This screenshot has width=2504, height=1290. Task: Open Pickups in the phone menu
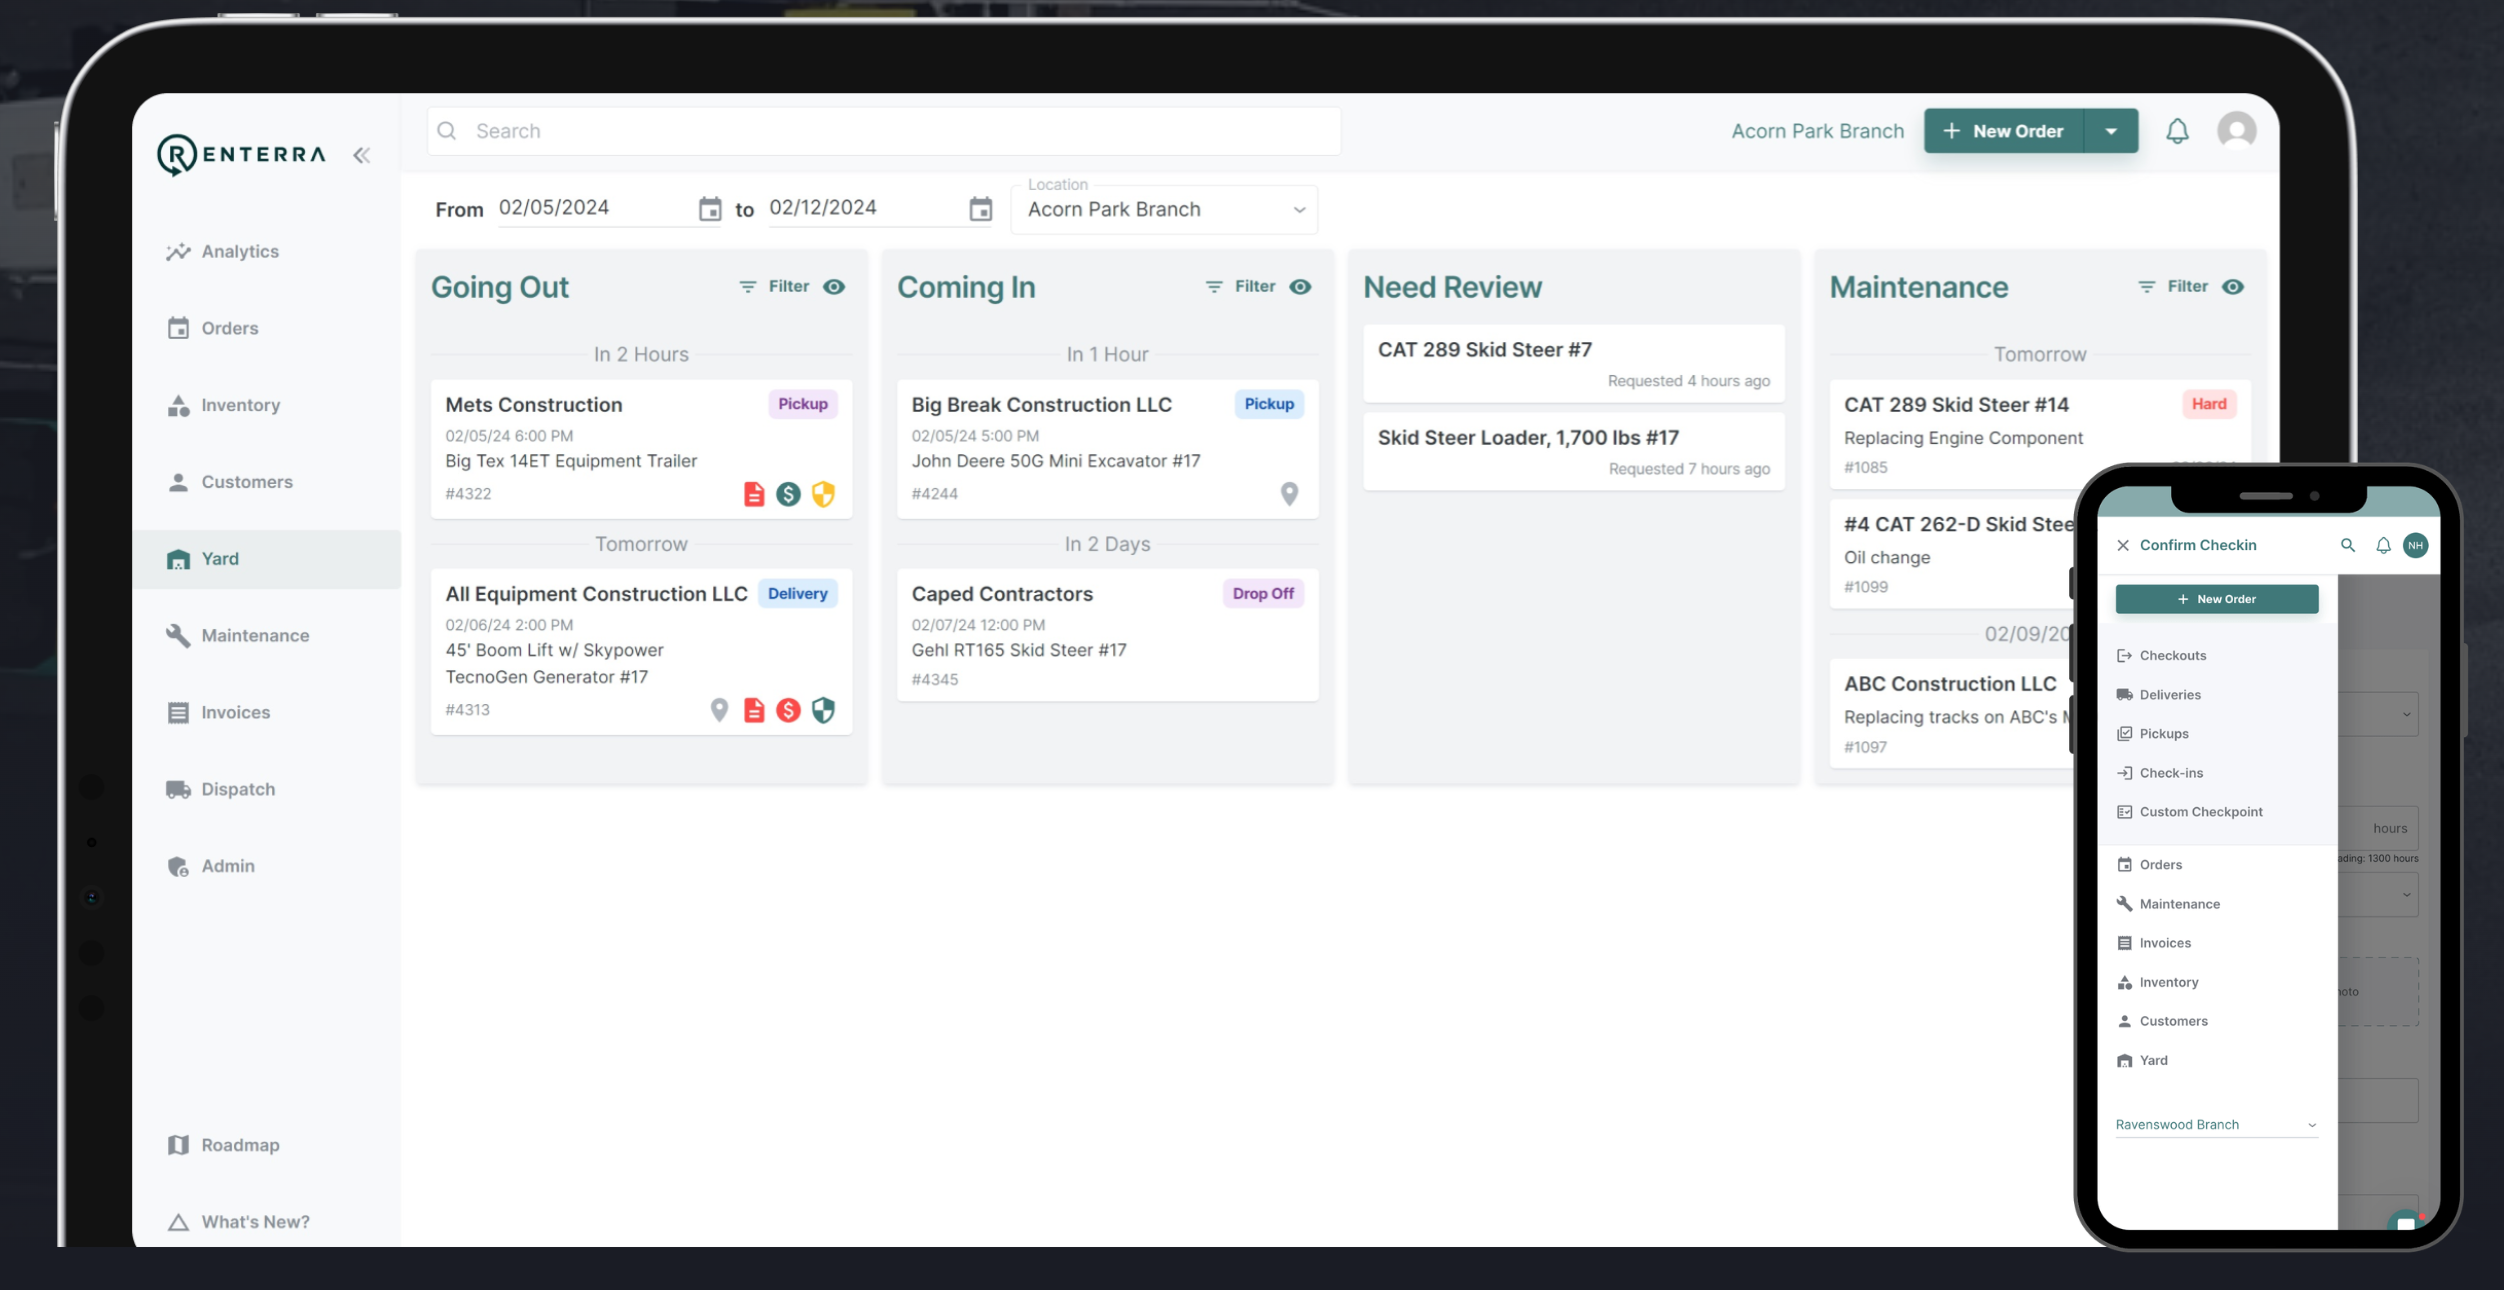[x=2216, y=734]
